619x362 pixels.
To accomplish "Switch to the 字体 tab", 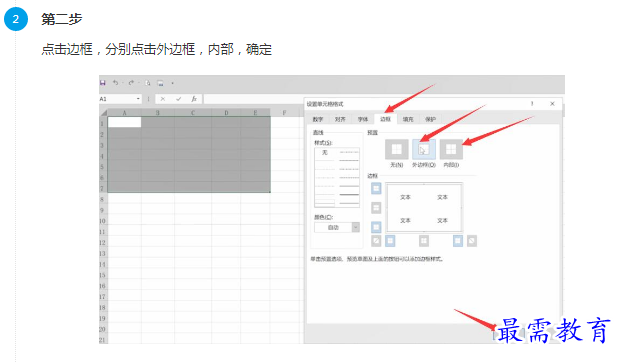I will (x=363, y=119).
